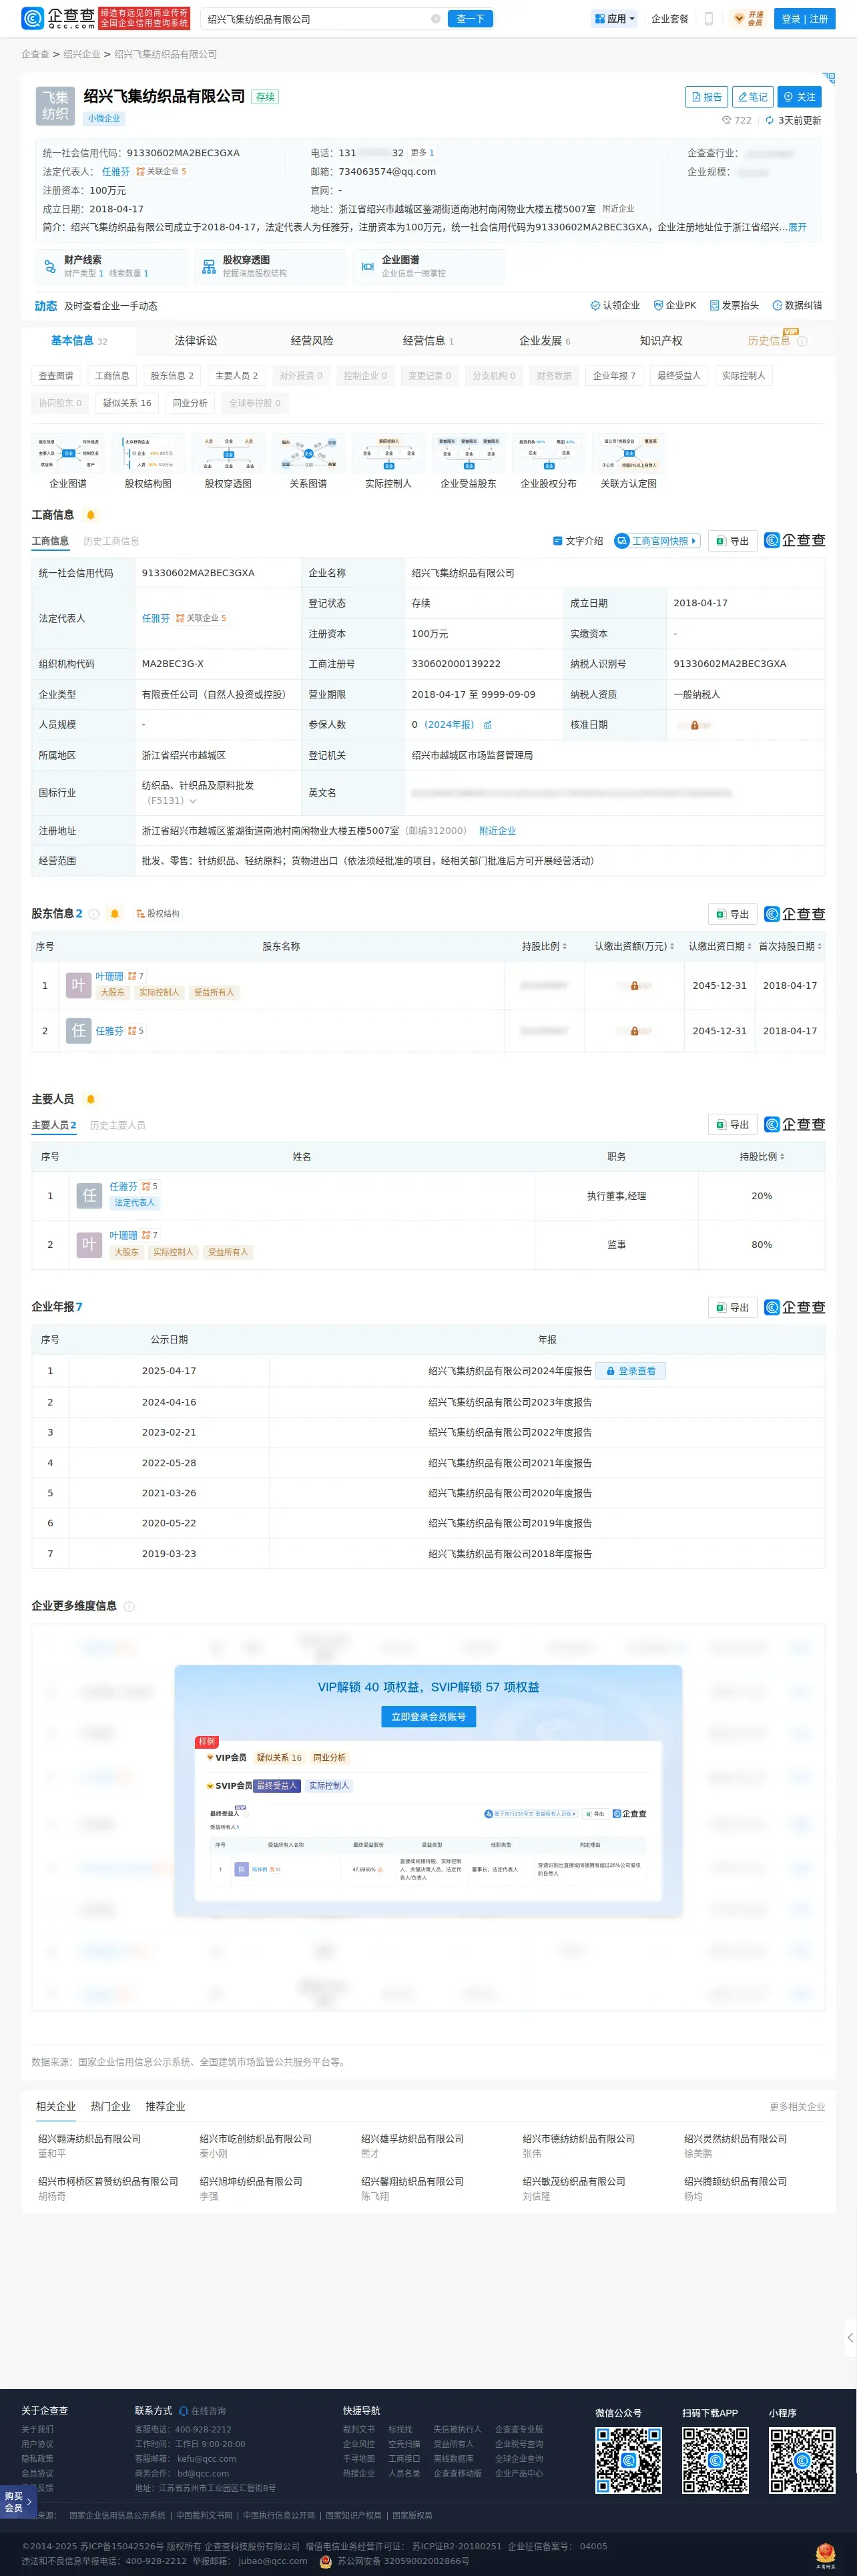
Task: Click the 报告 button
Action: [x=706, y=97]
